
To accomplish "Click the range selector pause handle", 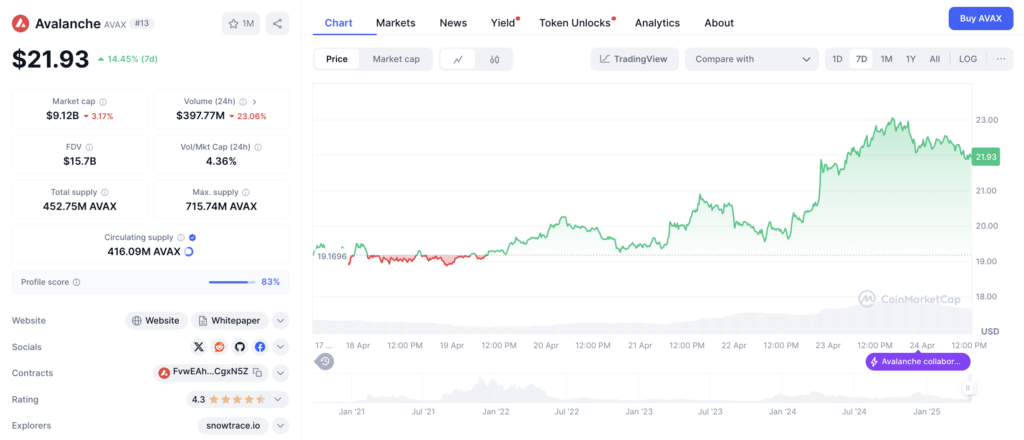I will tap(968, 388).
